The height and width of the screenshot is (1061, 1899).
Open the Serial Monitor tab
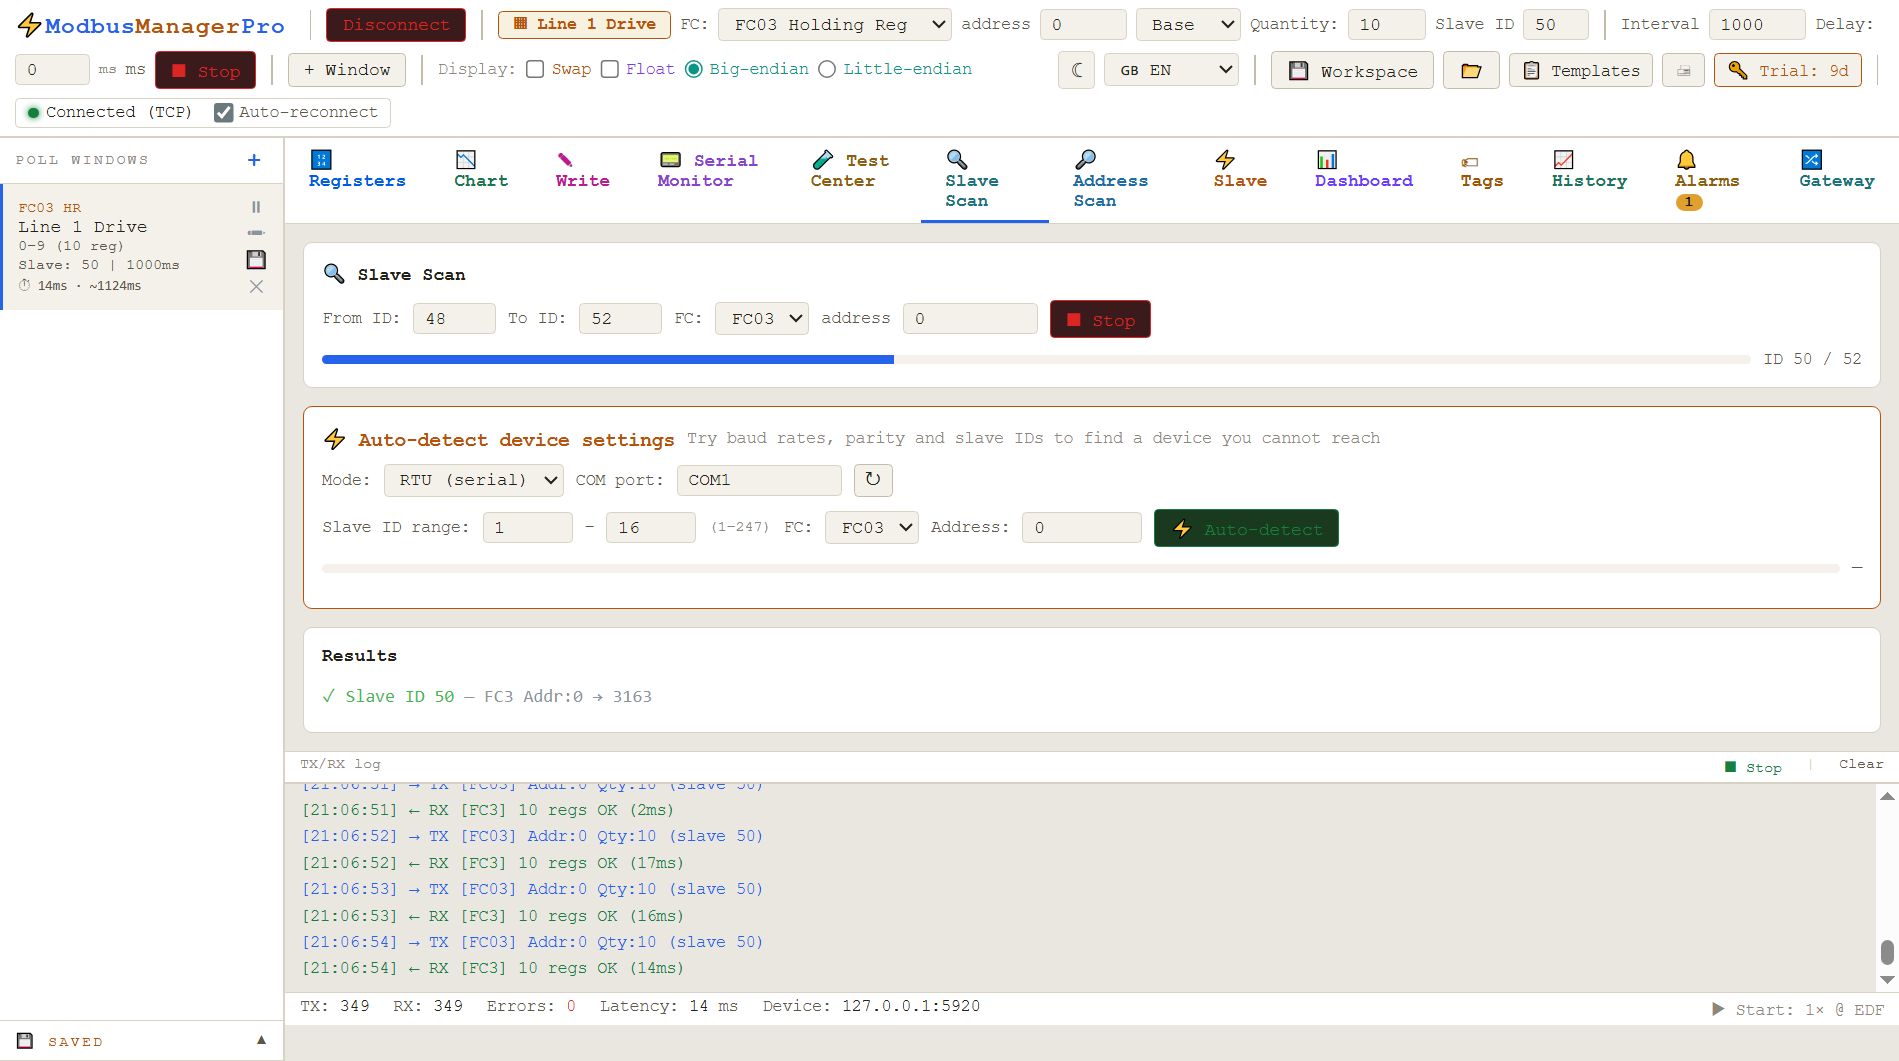coord(708,170)
